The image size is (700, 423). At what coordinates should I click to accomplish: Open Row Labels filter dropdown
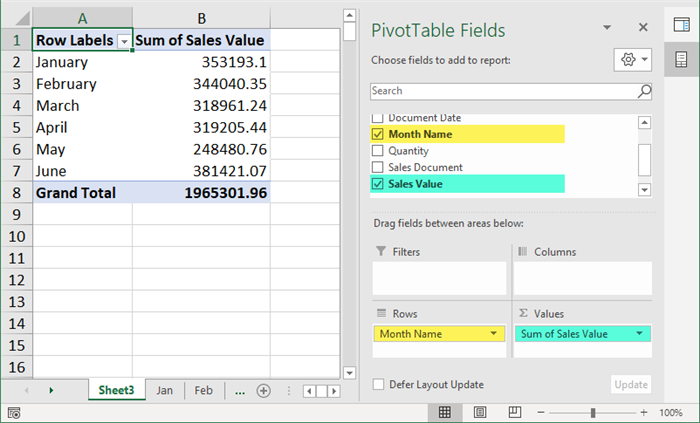tap(124, 41)
